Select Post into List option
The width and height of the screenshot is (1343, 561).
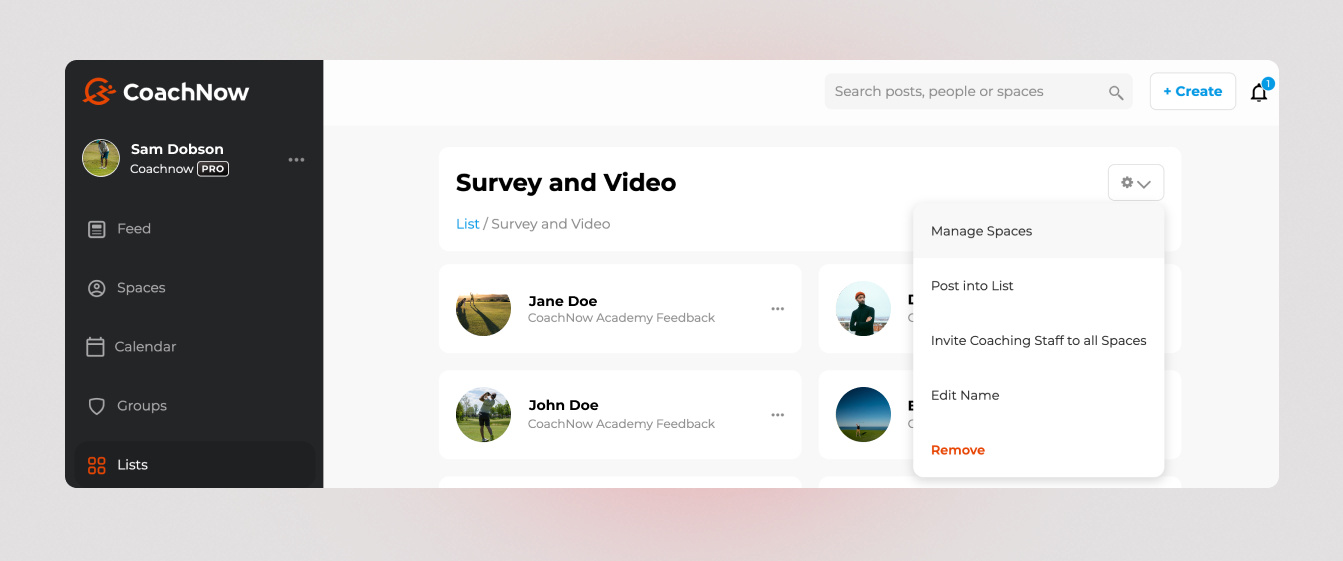click(972, 286)
